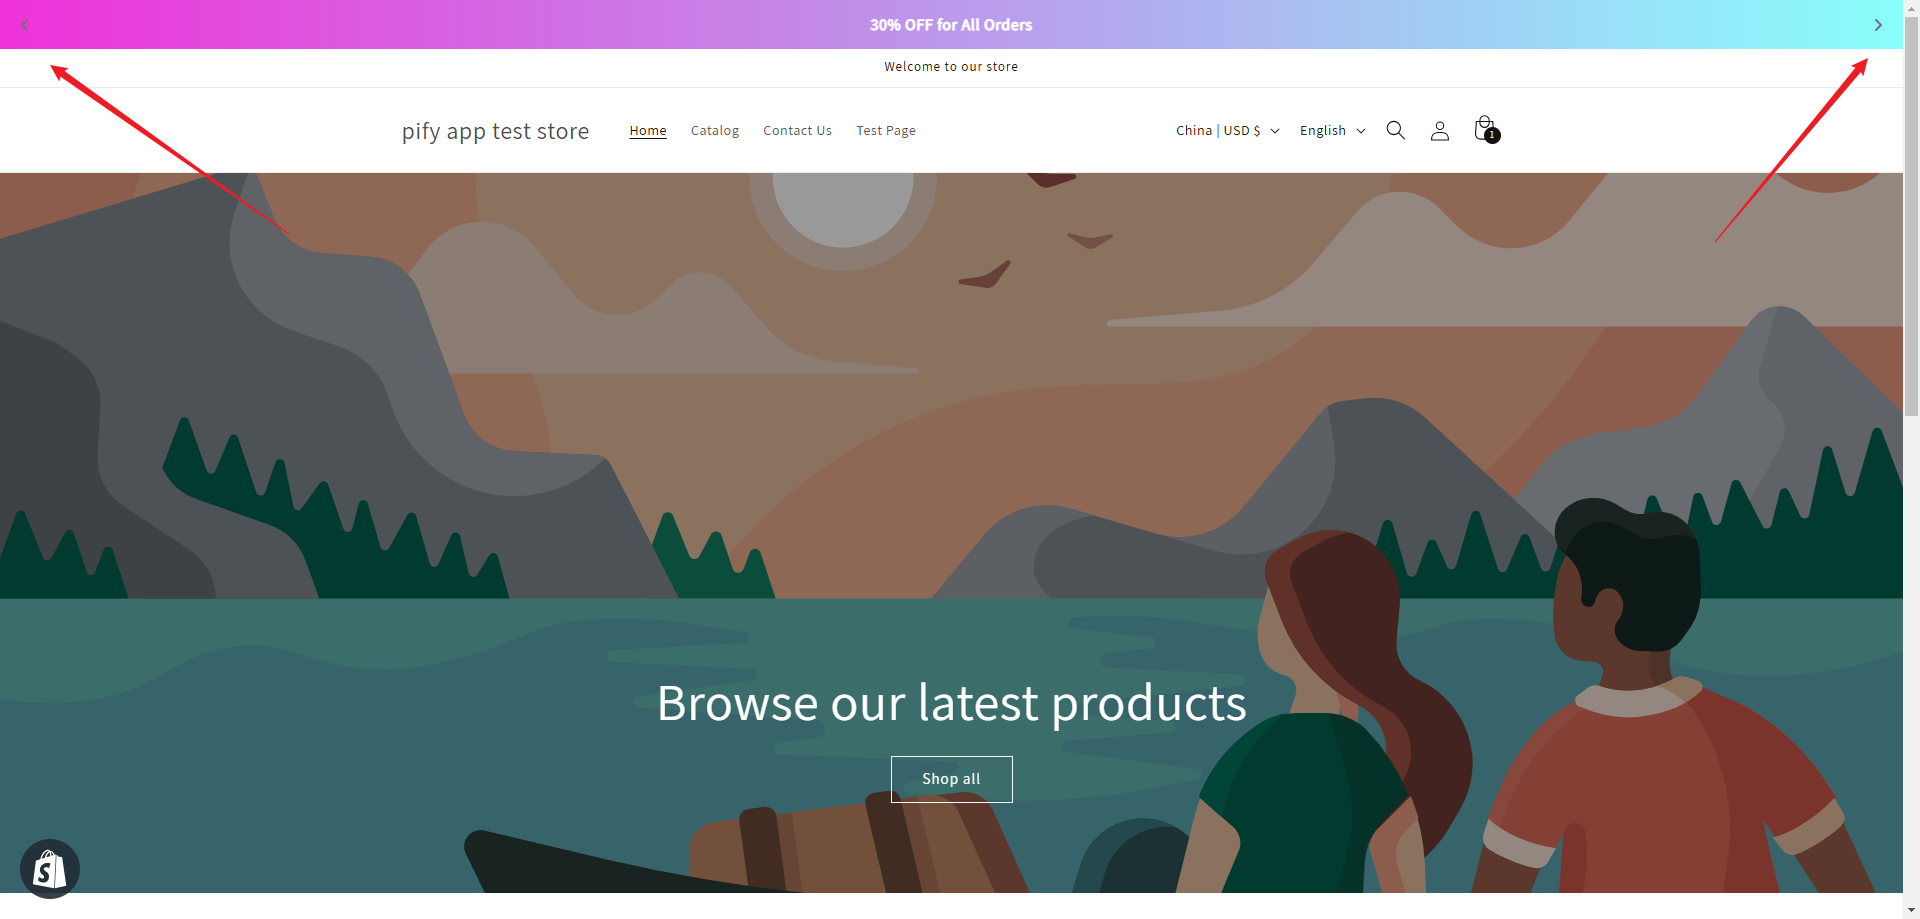The image size is (1920, 919).
Task: Click the cart item count badge
Action: [1492, 135]
